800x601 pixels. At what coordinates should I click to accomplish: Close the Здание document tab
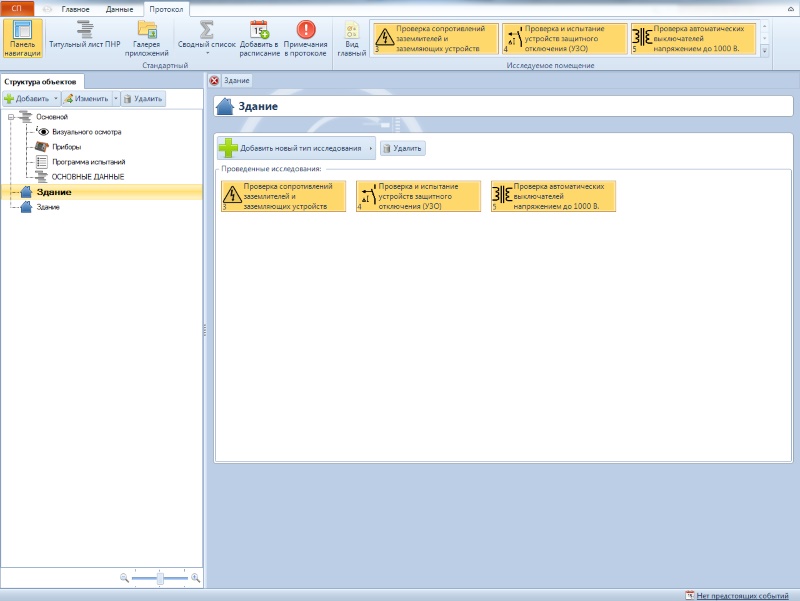pos(214,81)
